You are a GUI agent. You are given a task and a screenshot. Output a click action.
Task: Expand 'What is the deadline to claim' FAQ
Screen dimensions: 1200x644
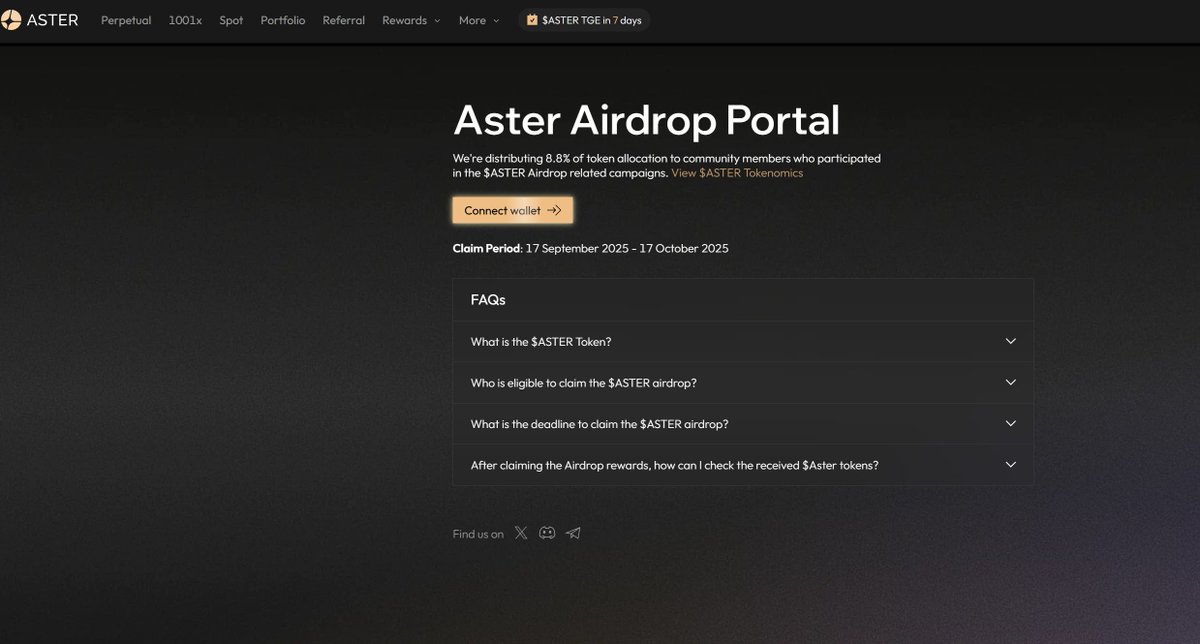[743, 424]
